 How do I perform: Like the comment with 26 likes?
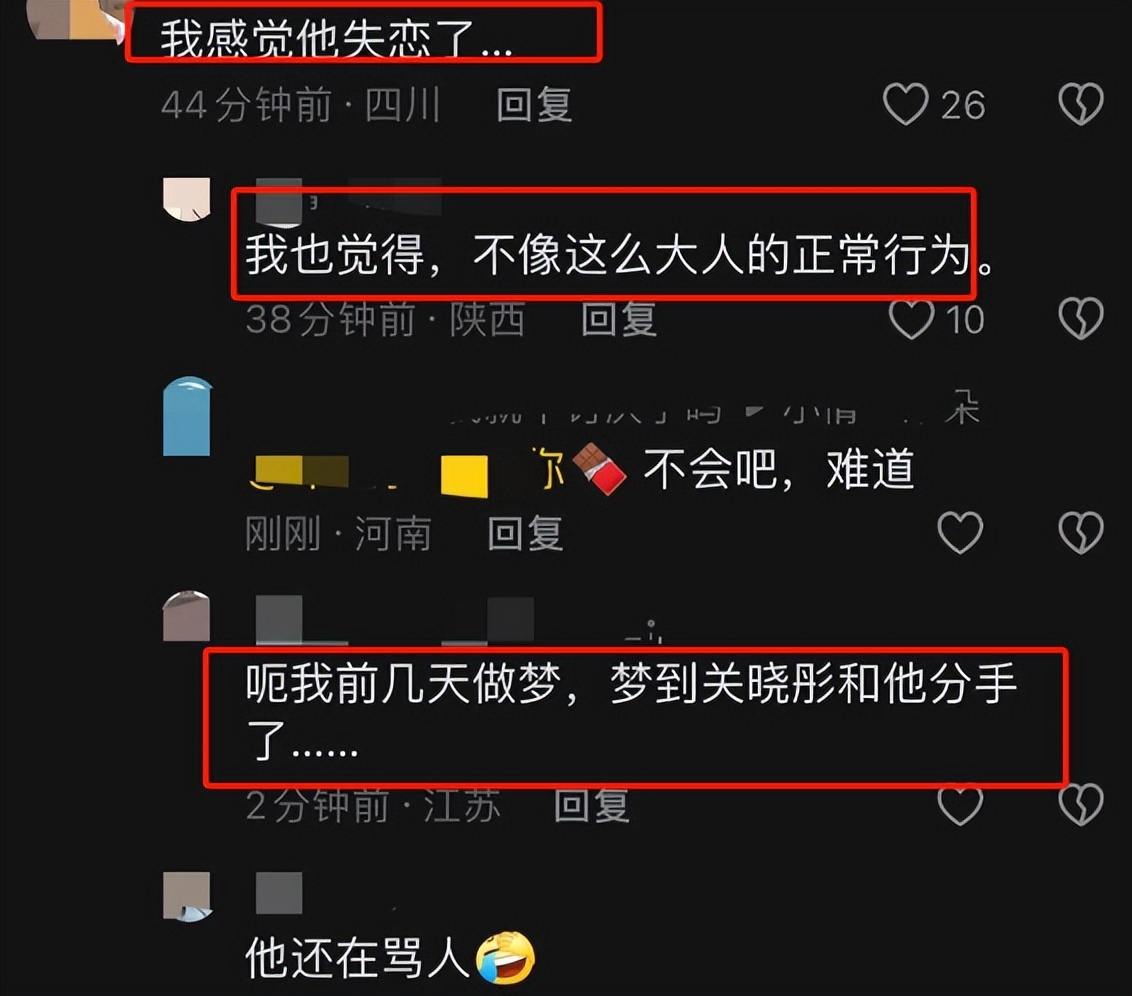pos(906,104)
